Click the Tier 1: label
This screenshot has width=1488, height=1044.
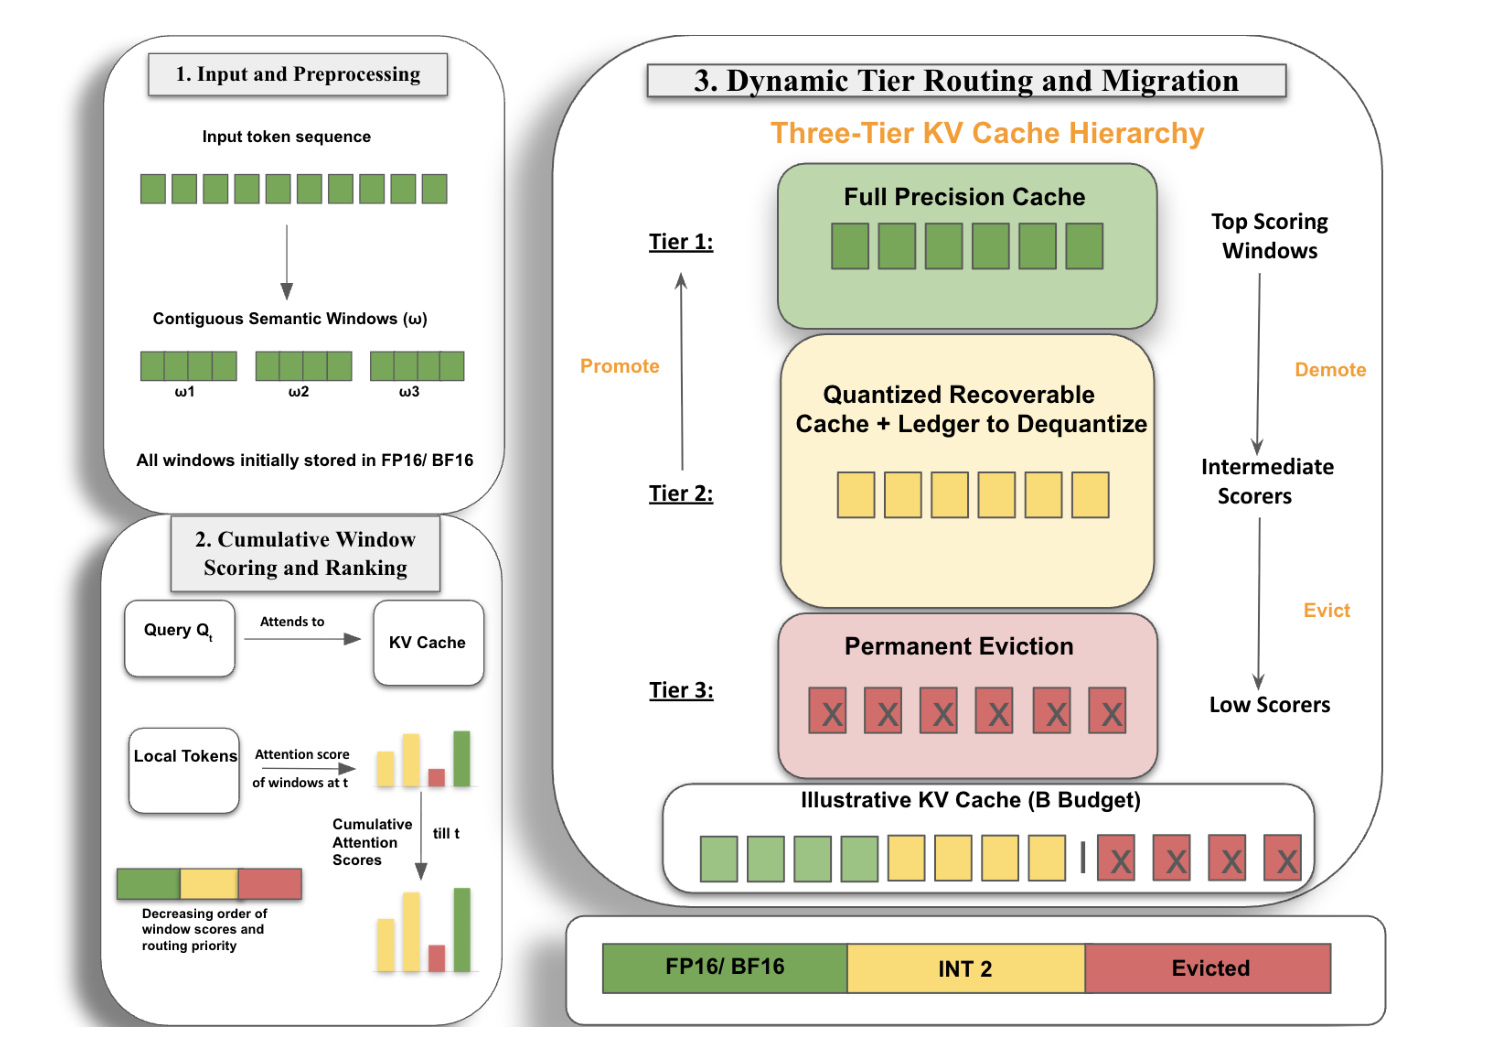(x=681, y=242)
